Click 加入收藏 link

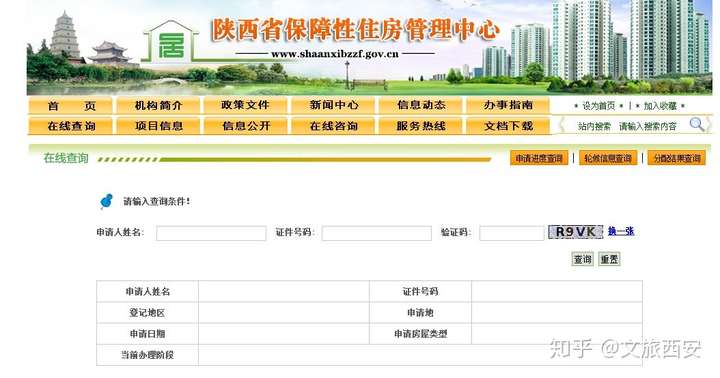point(660,106)
